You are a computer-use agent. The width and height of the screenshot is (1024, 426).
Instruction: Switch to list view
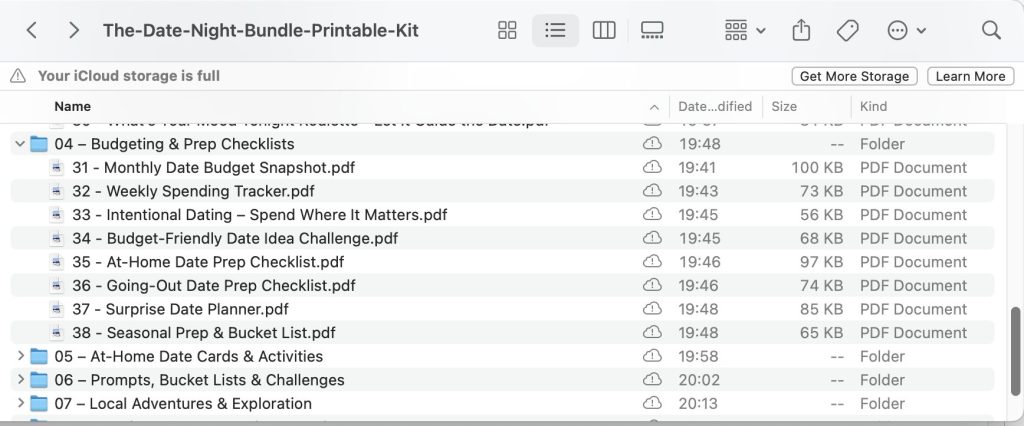coord(555,30)
